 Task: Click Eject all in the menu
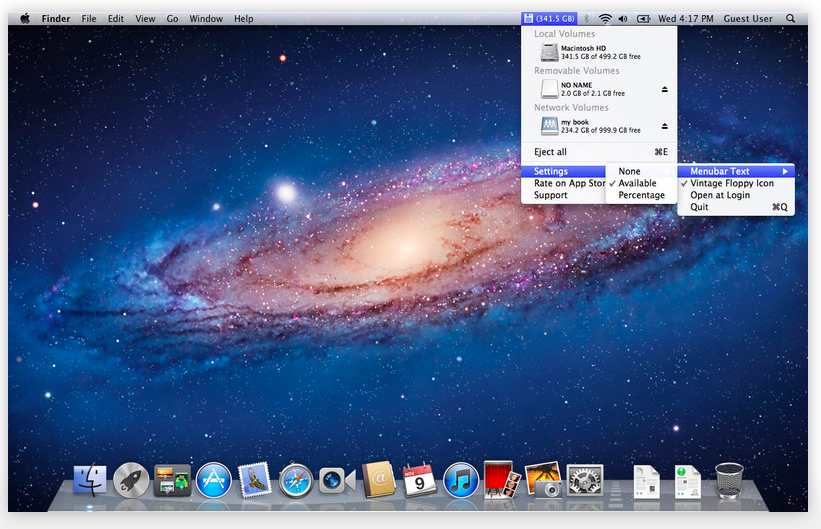pos(550,152)
